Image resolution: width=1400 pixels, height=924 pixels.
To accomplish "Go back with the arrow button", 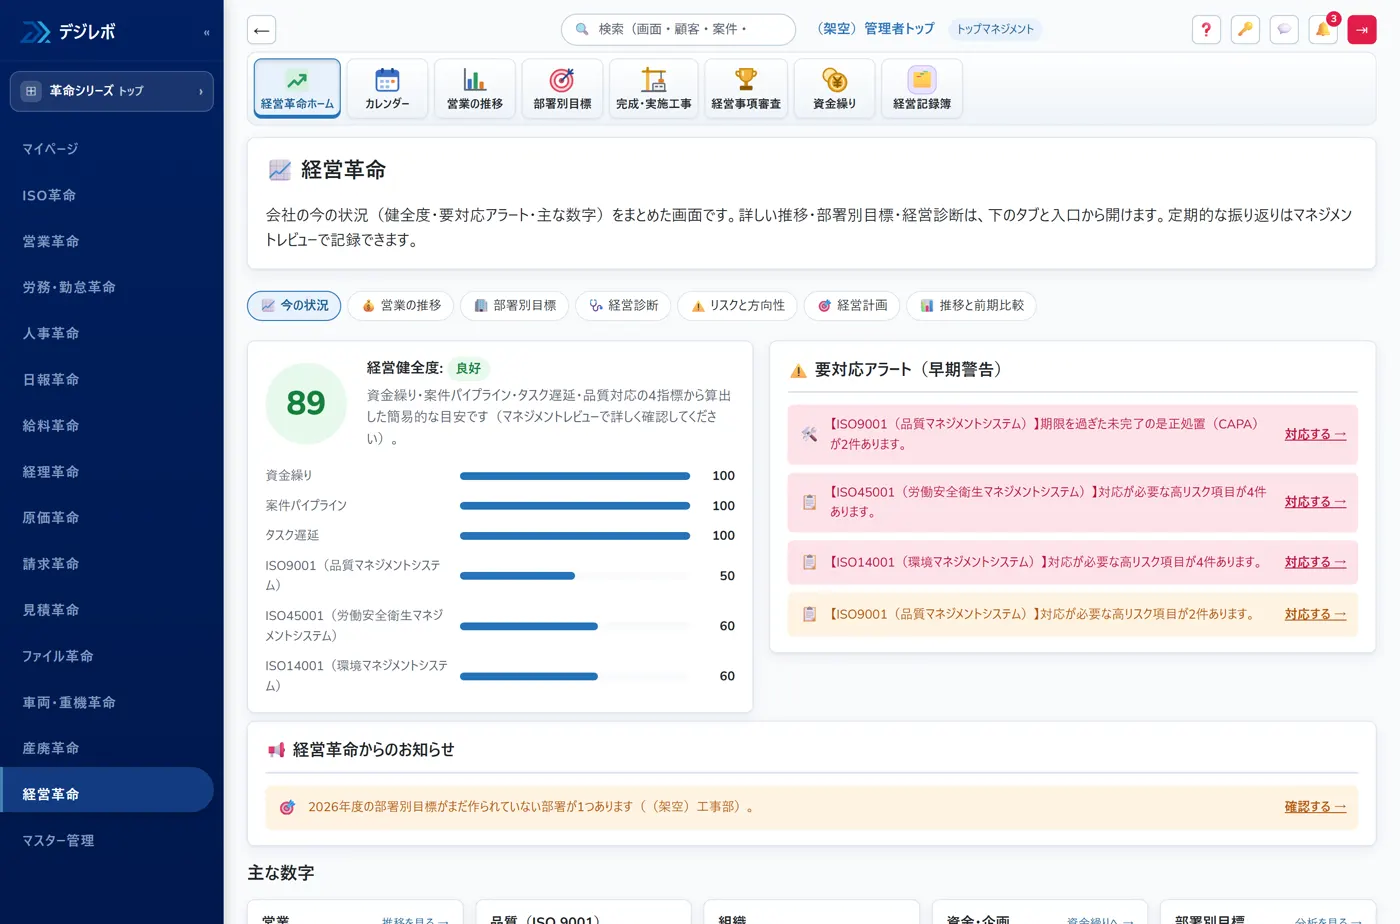I will [x=262, y=30].
